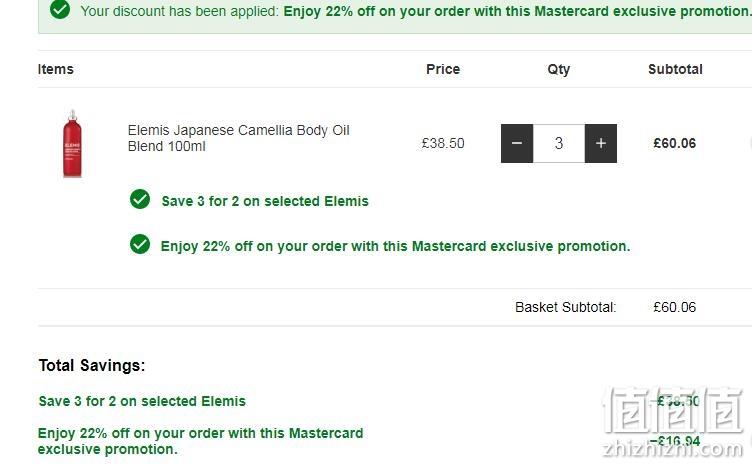Image resolution: width=752 pixels, height=466 pixels.
Task: Click the £38.50 unit price
Action: coord(443,143)
